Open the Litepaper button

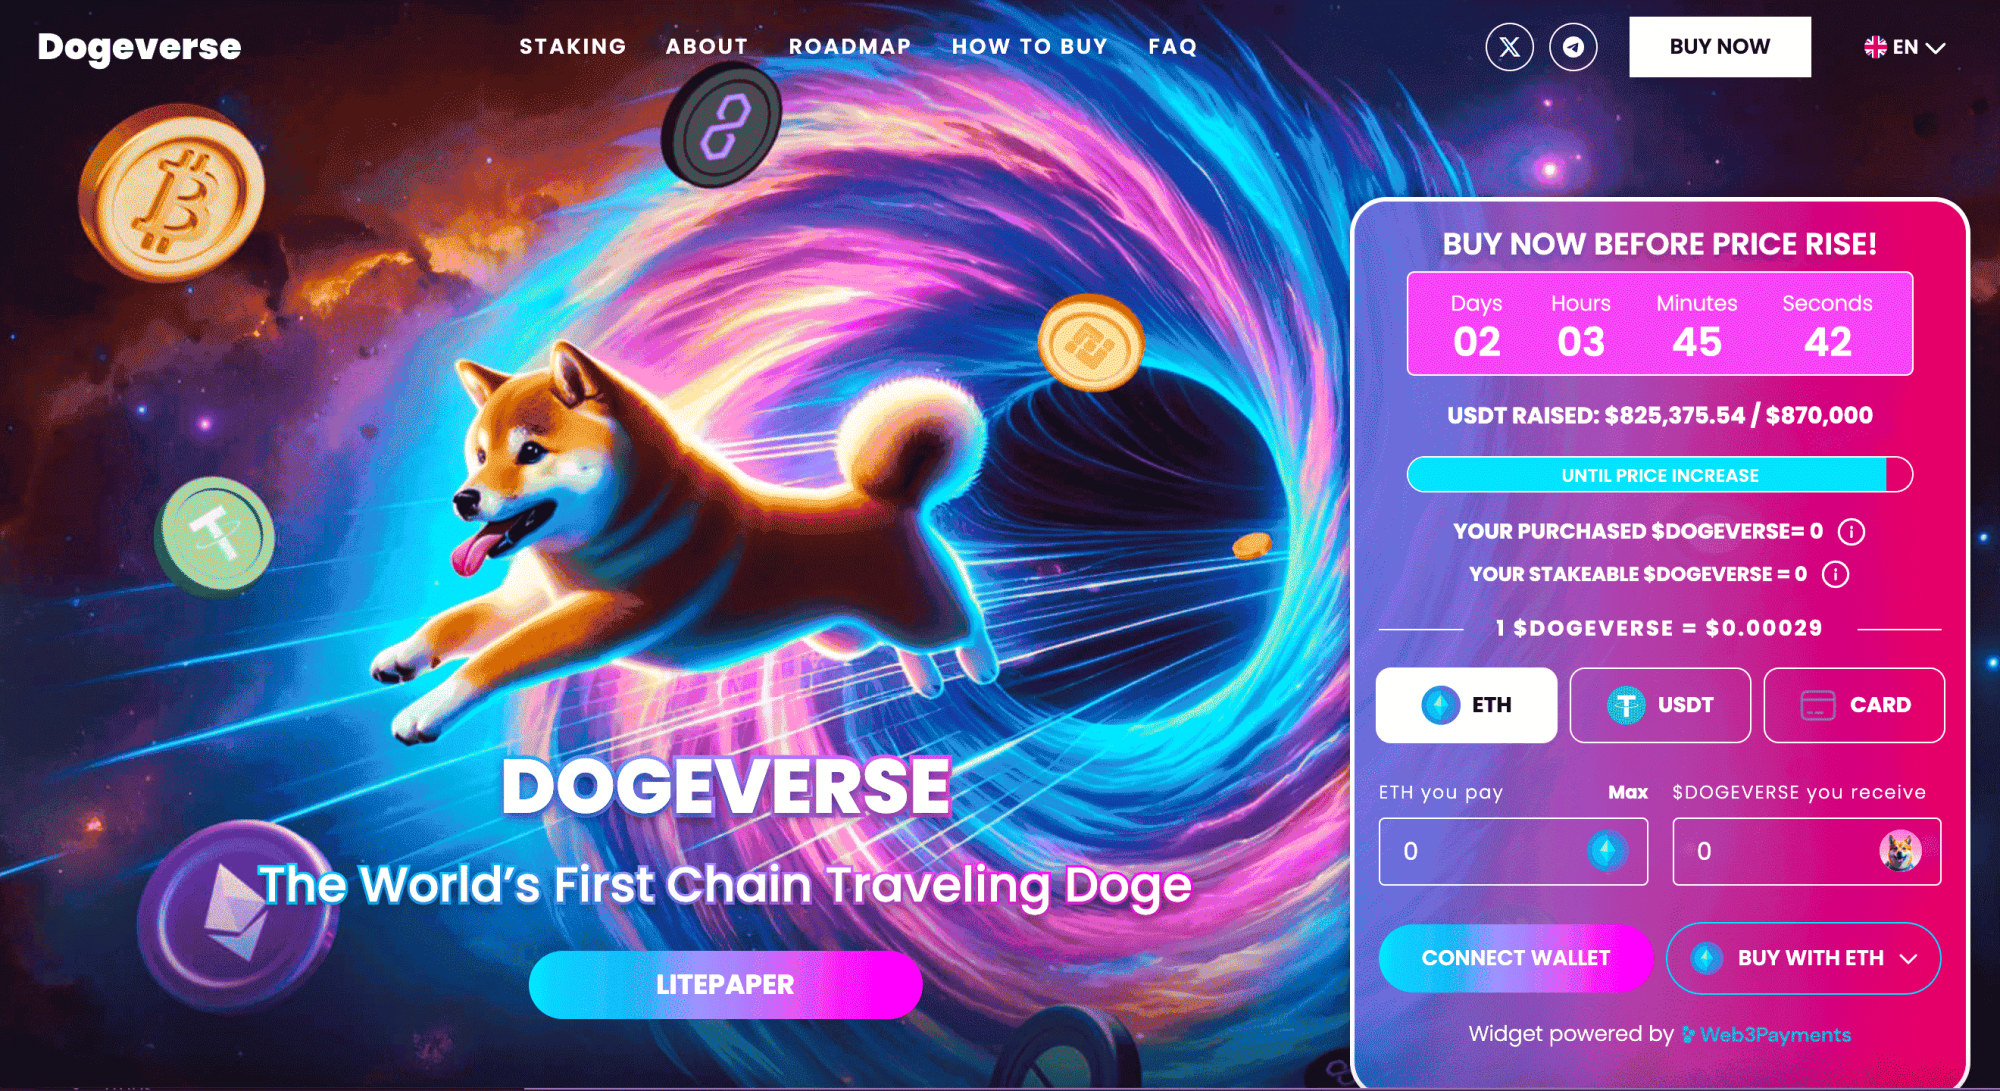(x=725, y=985)
